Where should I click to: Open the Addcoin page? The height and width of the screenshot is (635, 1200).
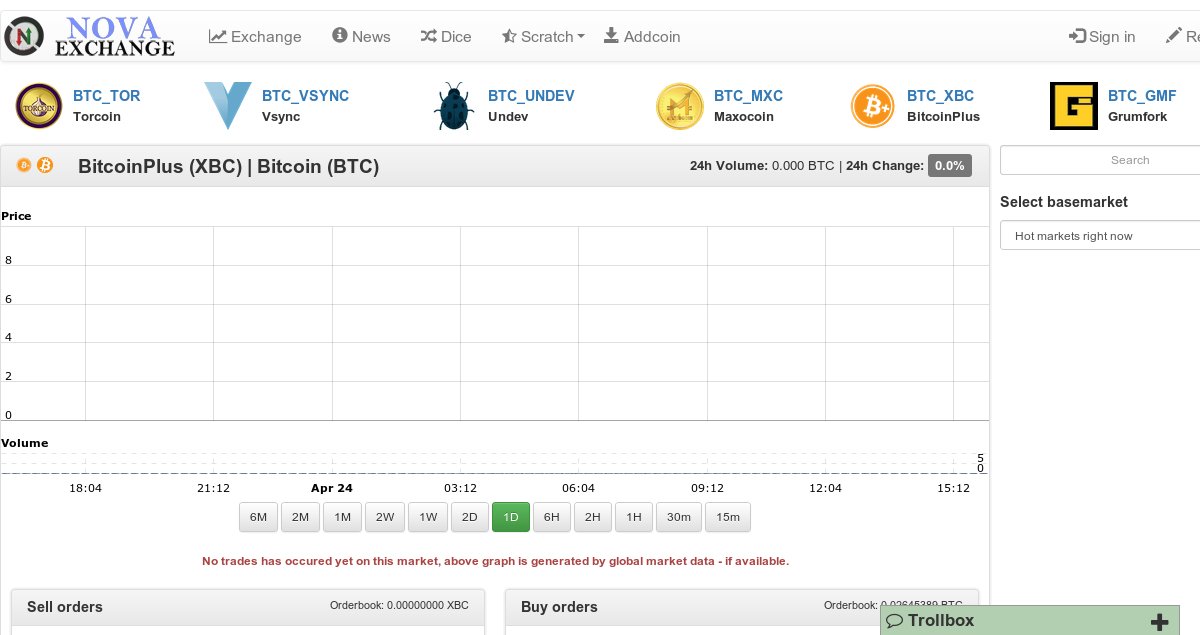[642, 36]
